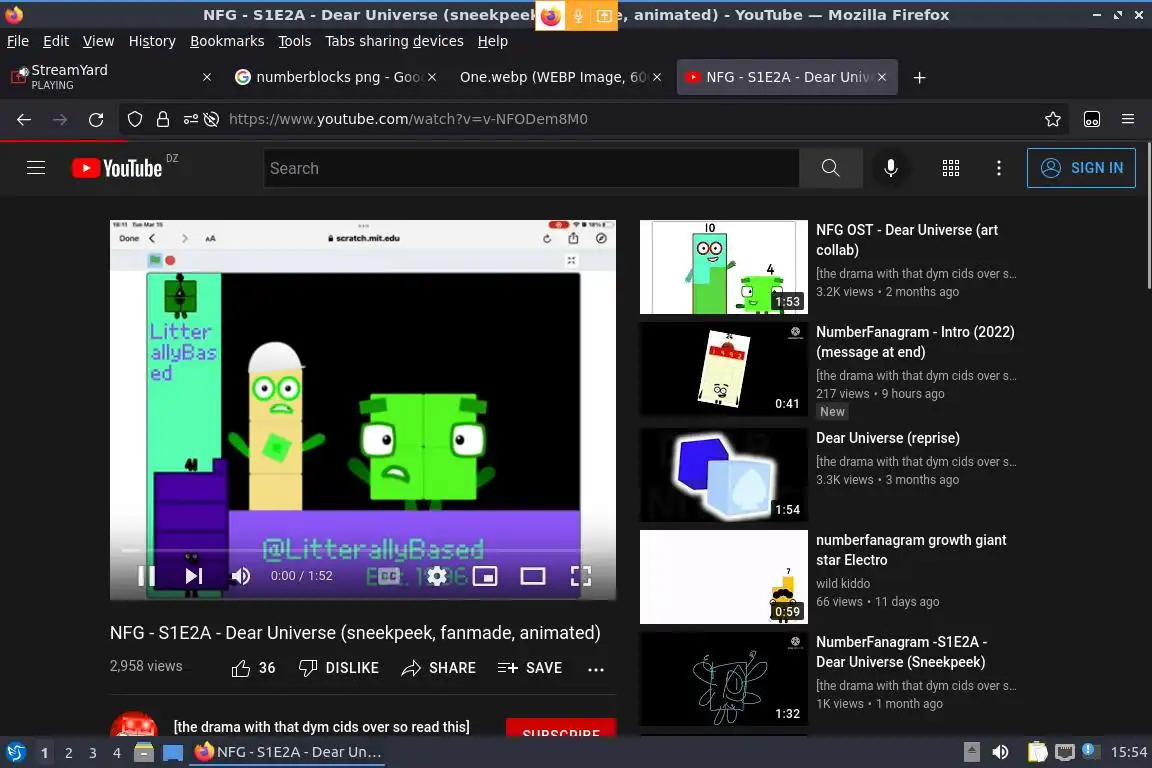Share the video
Screen dimensions: 1152x768
[x=439, y=668]
